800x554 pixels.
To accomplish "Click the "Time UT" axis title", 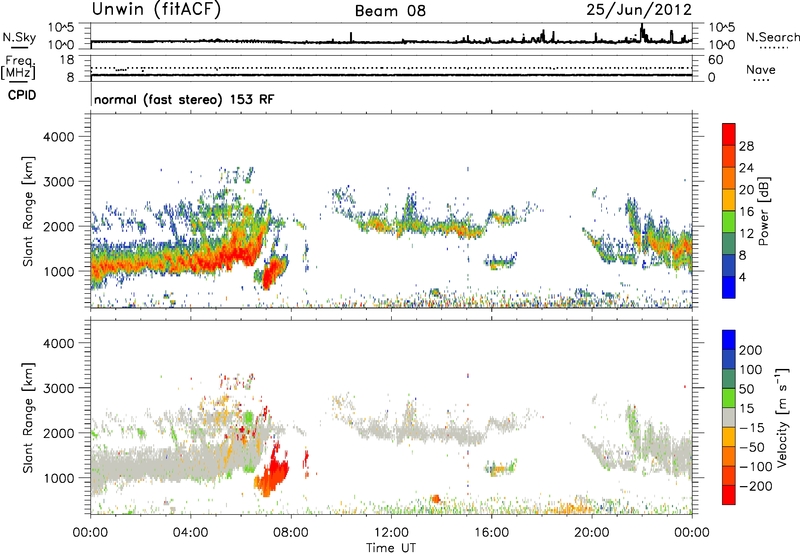I will 391,548.
